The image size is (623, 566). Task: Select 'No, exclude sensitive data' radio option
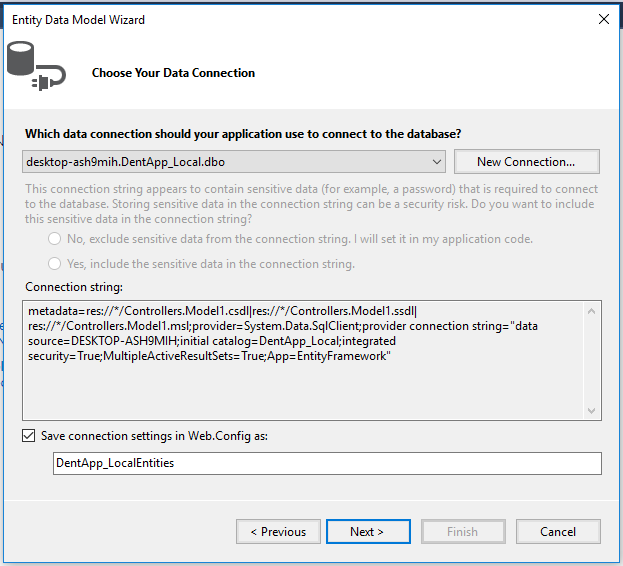pyautogui.click(x=54, y=240)
